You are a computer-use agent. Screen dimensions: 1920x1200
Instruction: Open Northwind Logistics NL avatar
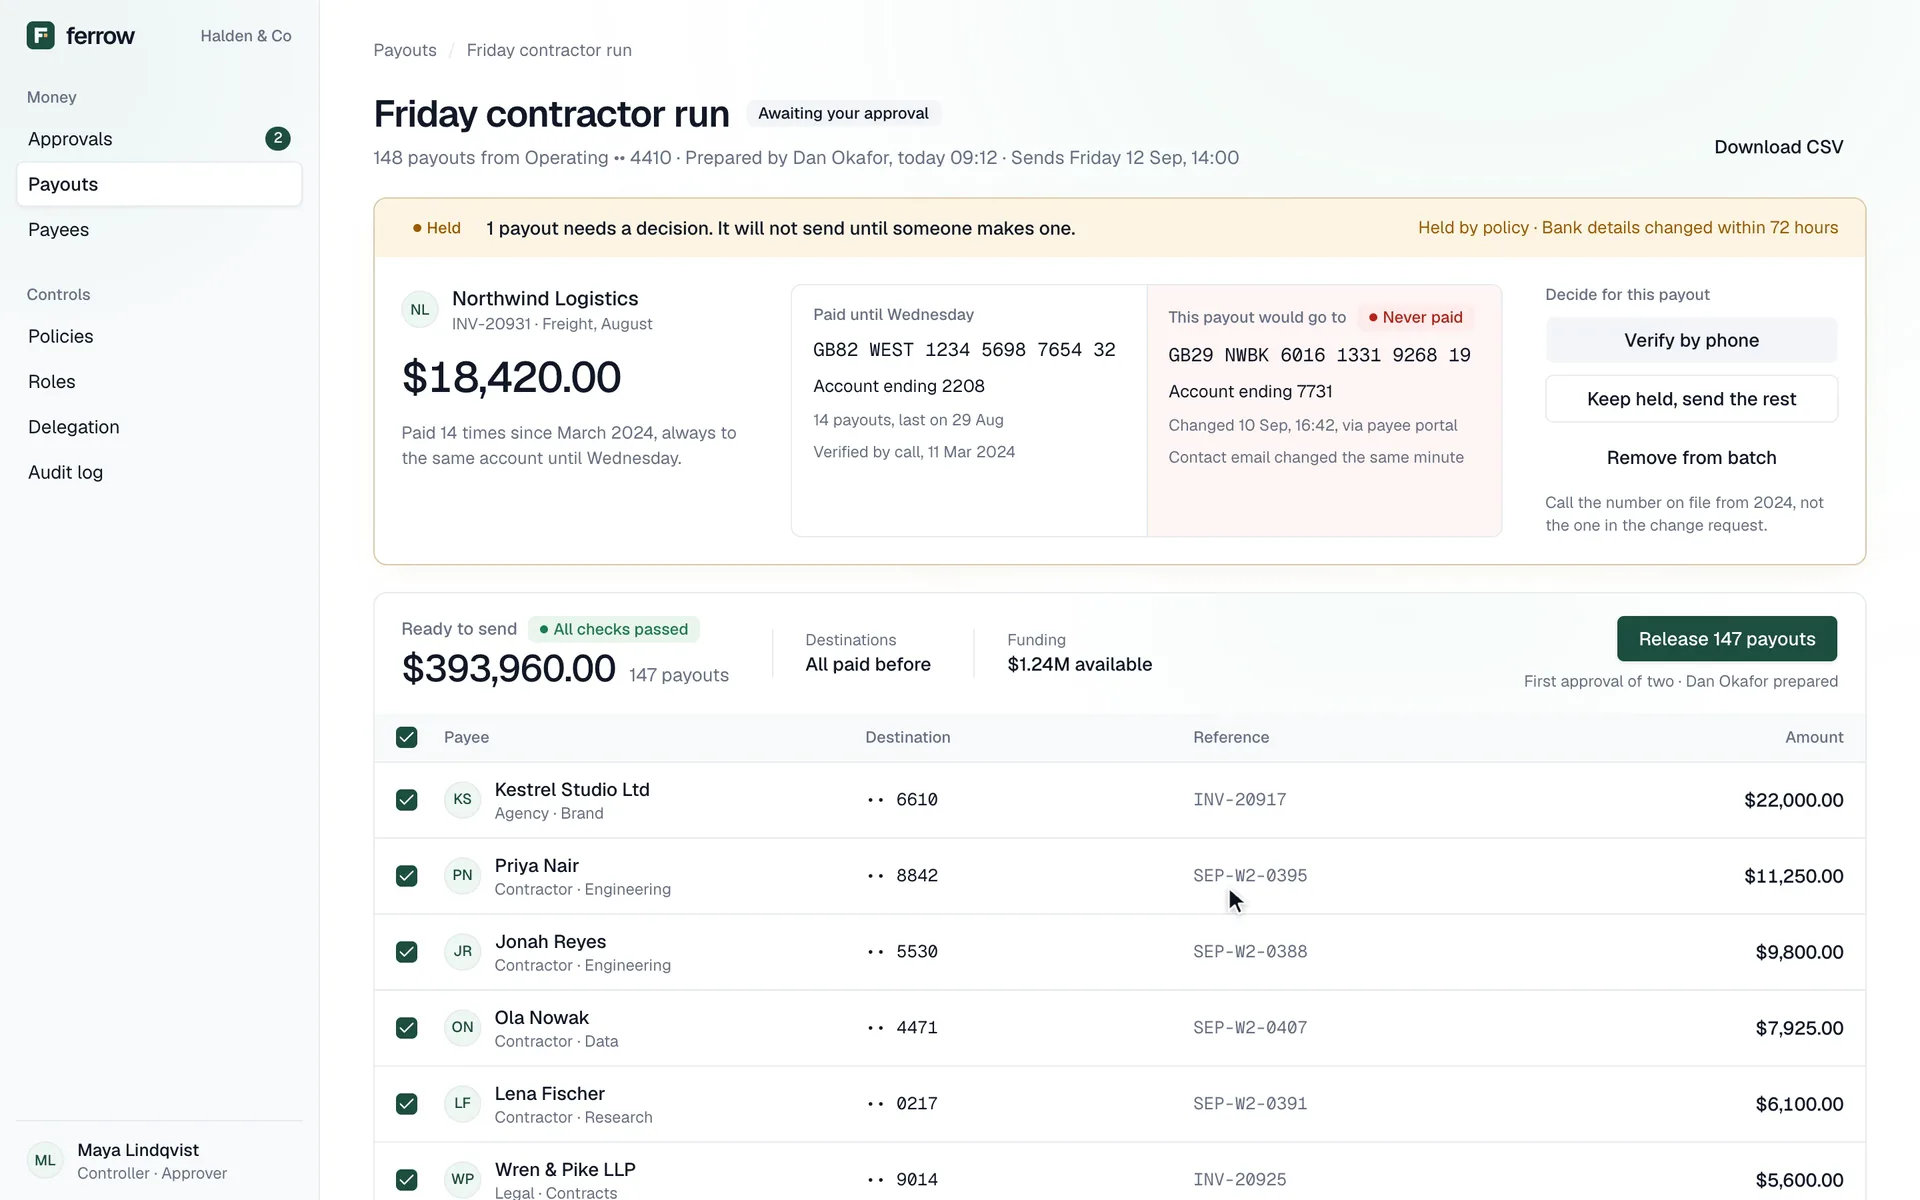(x=420, y=310)
